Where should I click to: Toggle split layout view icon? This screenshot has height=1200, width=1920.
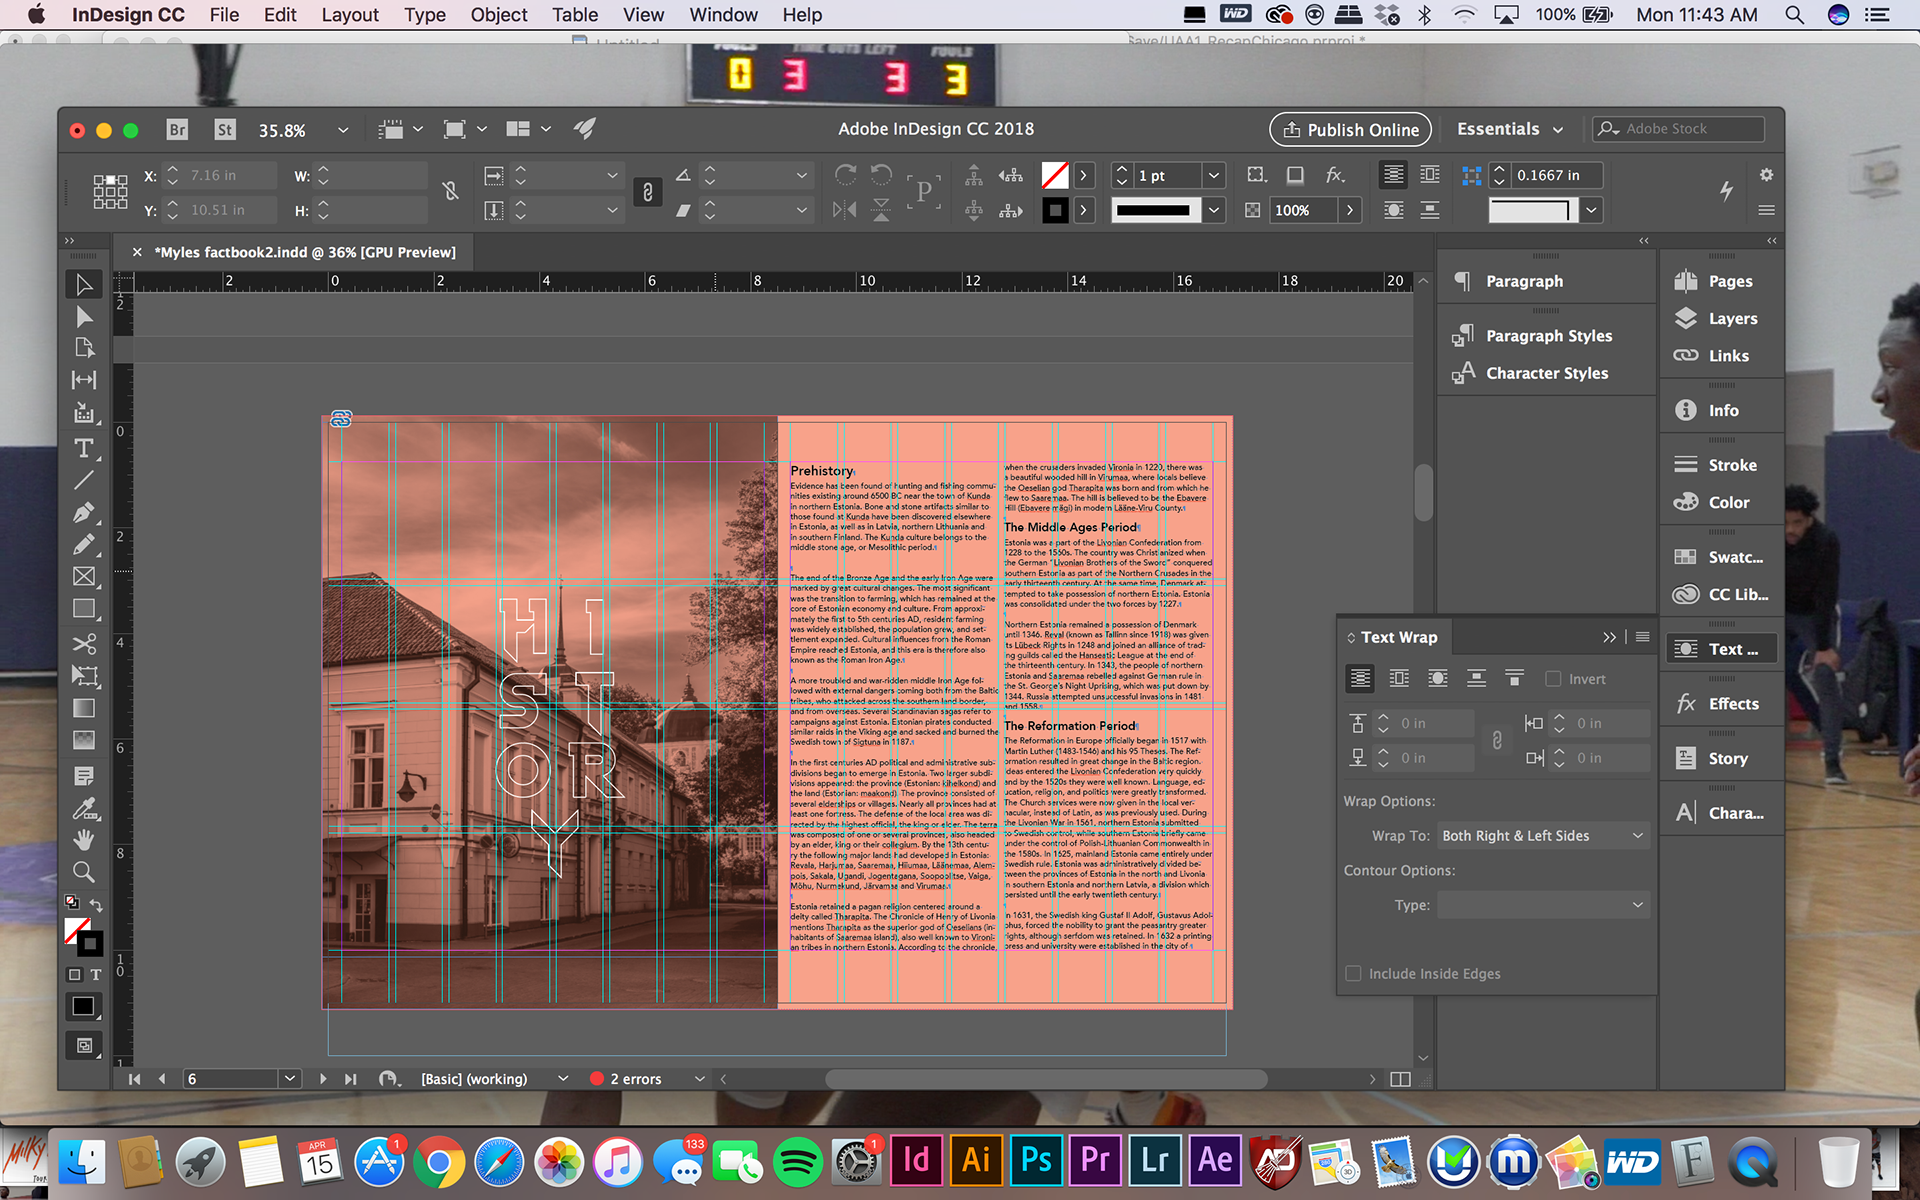(1400, 1079)
